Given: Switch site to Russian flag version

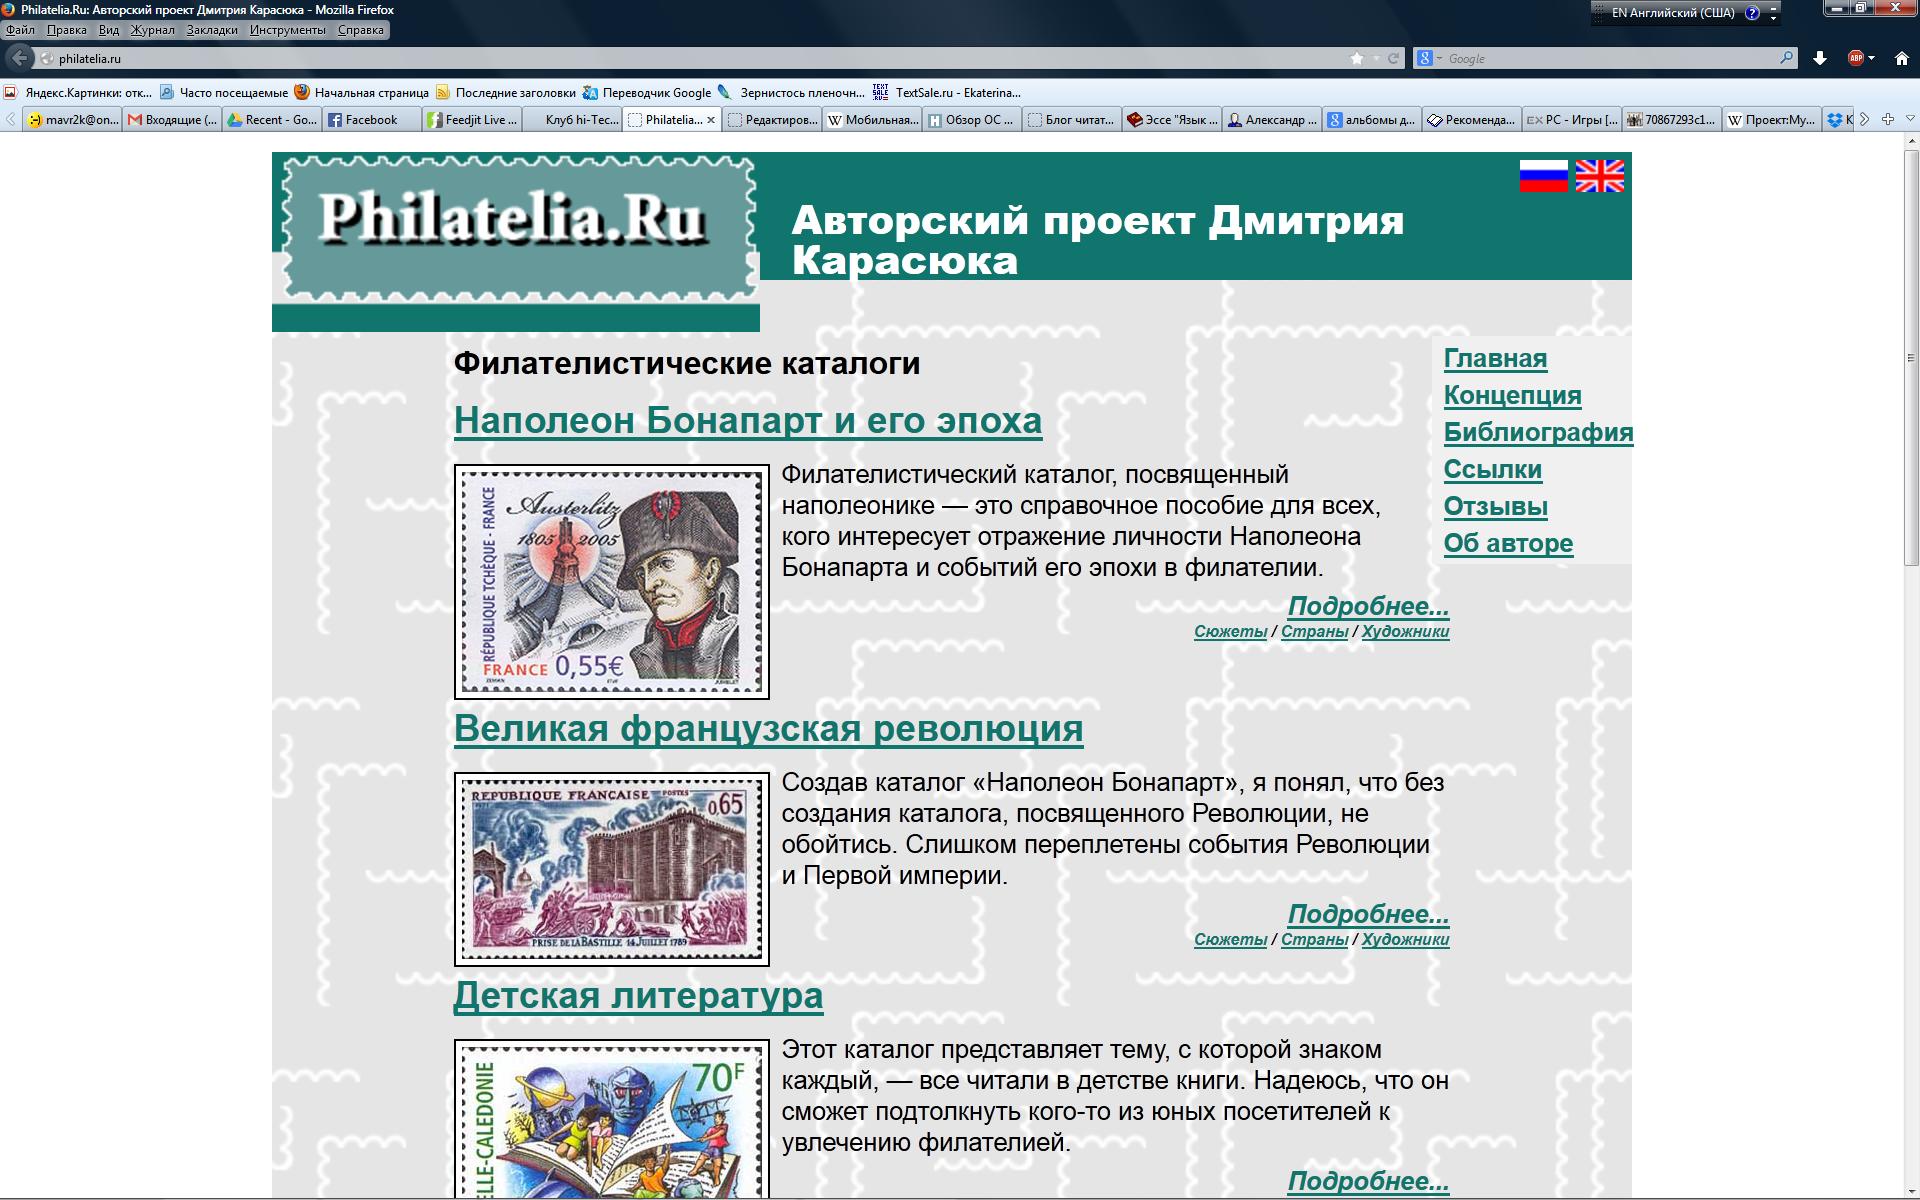Looking at the screenshot, I should (1543, 176).
